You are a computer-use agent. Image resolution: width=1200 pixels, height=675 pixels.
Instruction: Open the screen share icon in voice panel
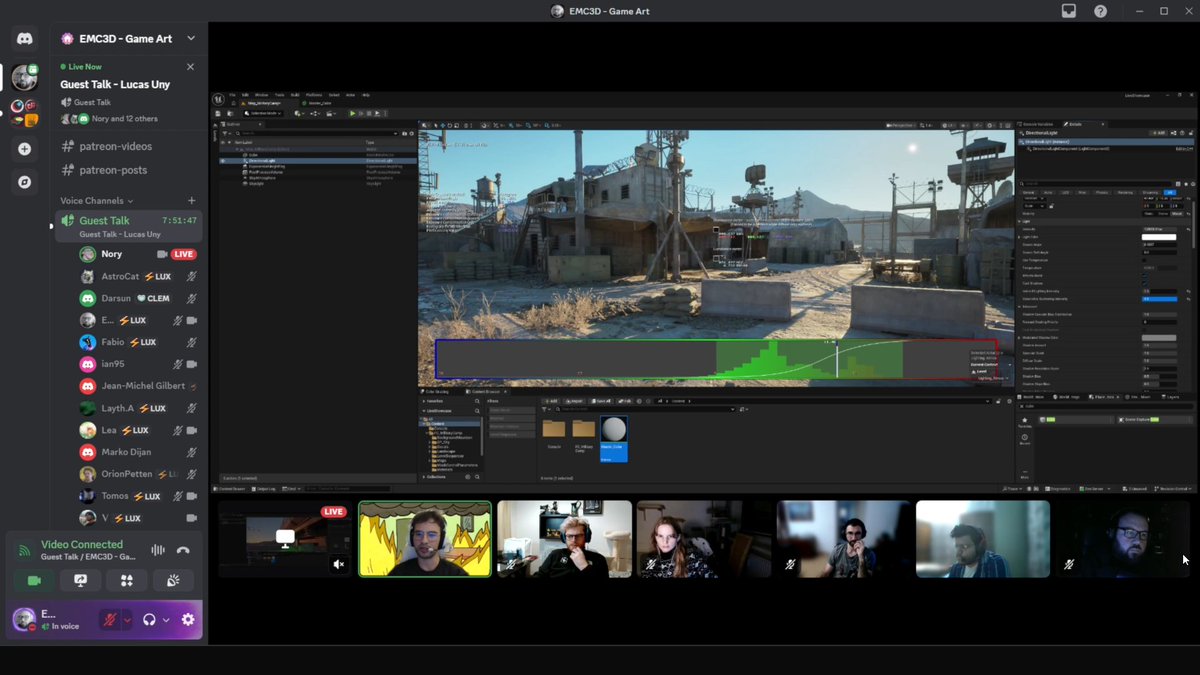(80, 581)
